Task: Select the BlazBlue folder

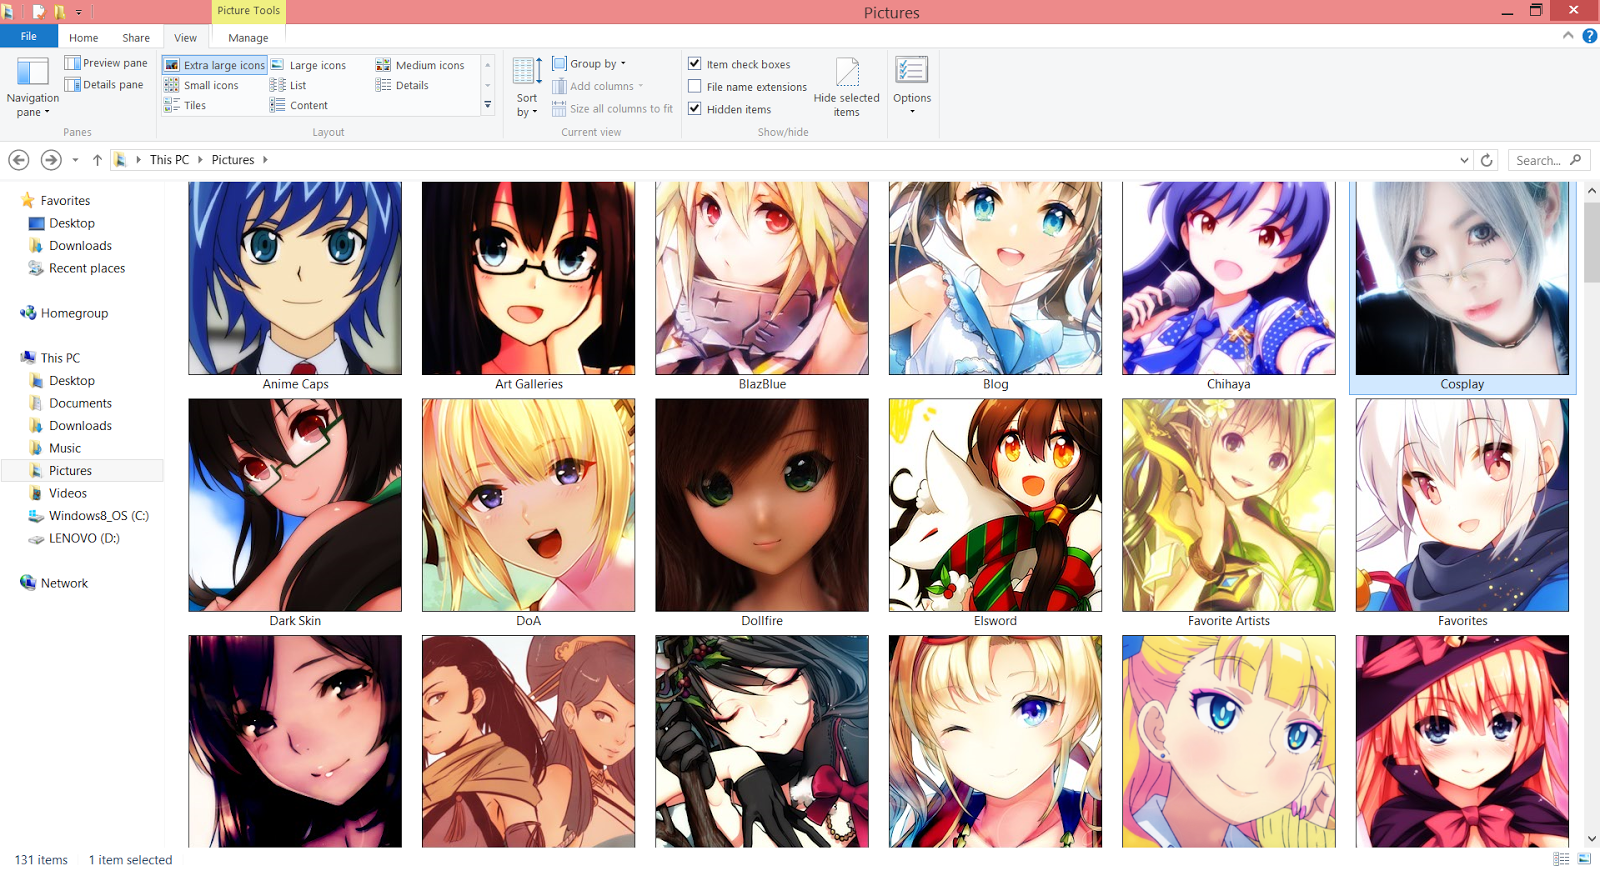Action: 762,287
